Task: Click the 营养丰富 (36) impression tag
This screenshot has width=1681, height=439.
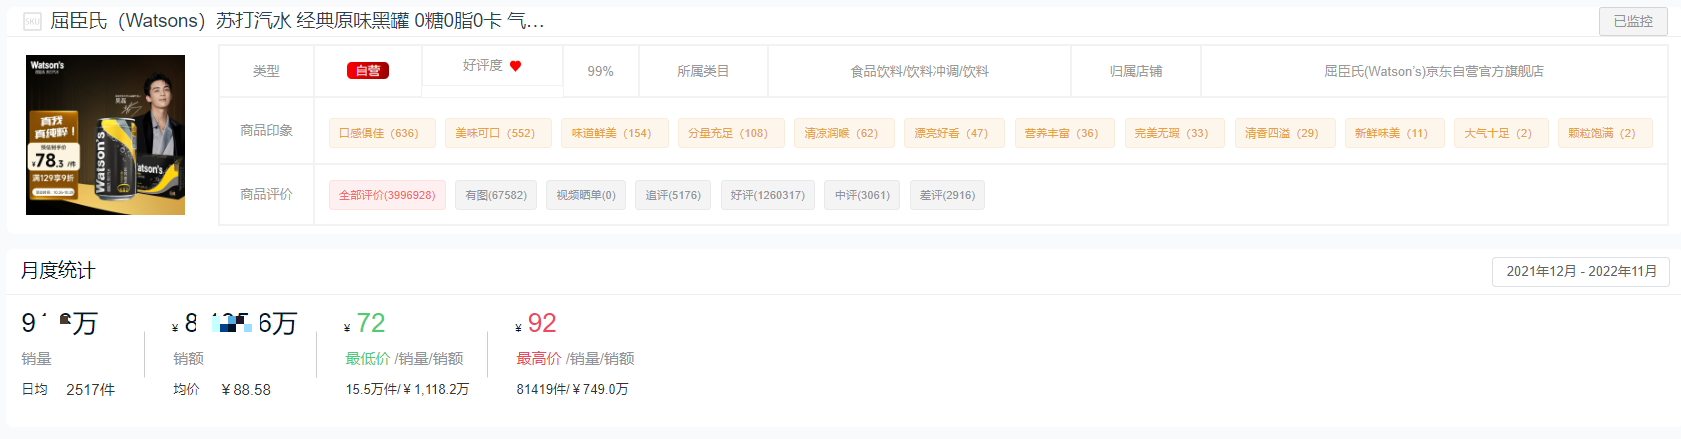Action: click(x=1063, y=133)
